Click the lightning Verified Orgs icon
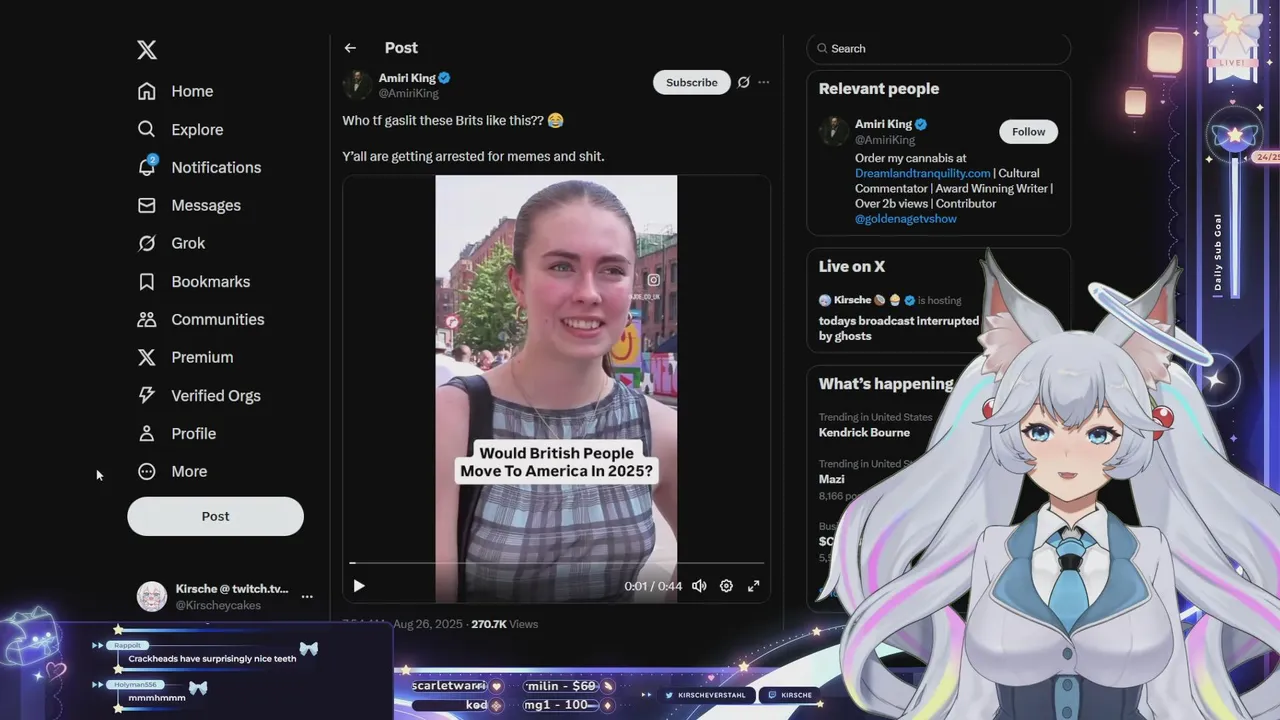The image size is (1280, 720). click(x=147, y=396)
